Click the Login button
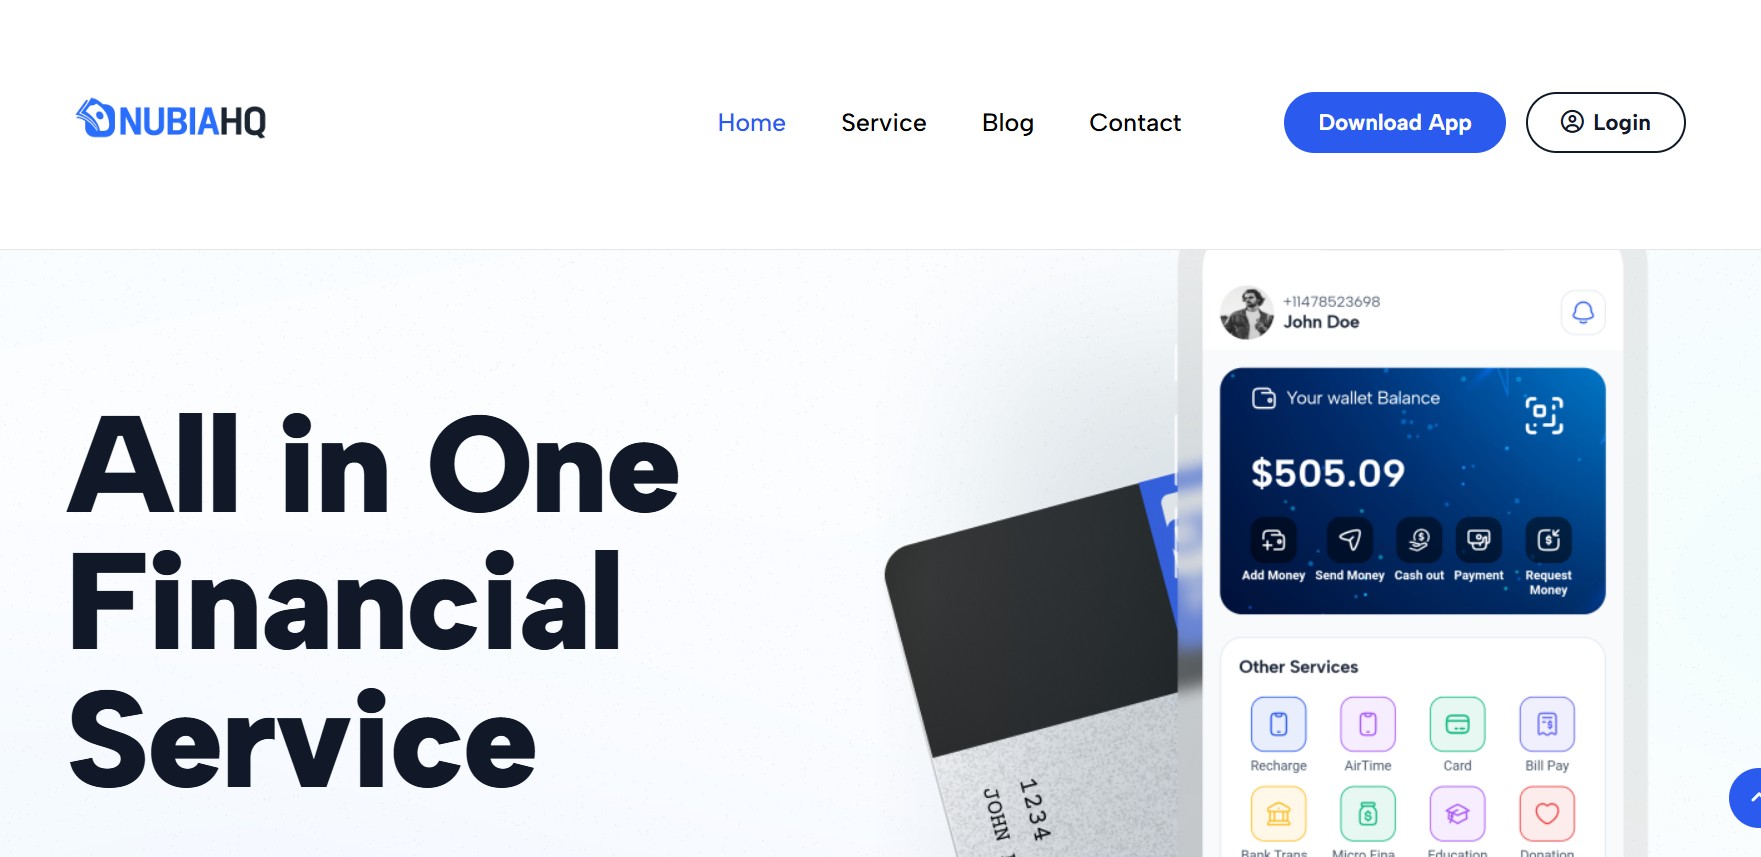Viewport: 1761px width, 857px height. 1605,122
